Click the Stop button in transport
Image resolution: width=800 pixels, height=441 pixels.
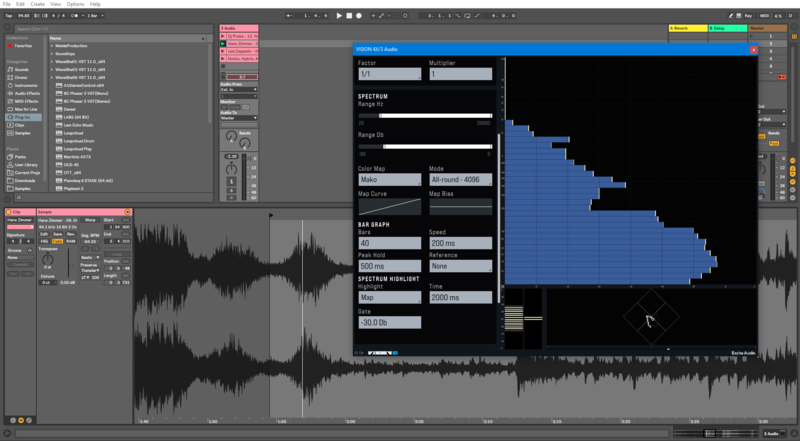[x=351, y=16]
